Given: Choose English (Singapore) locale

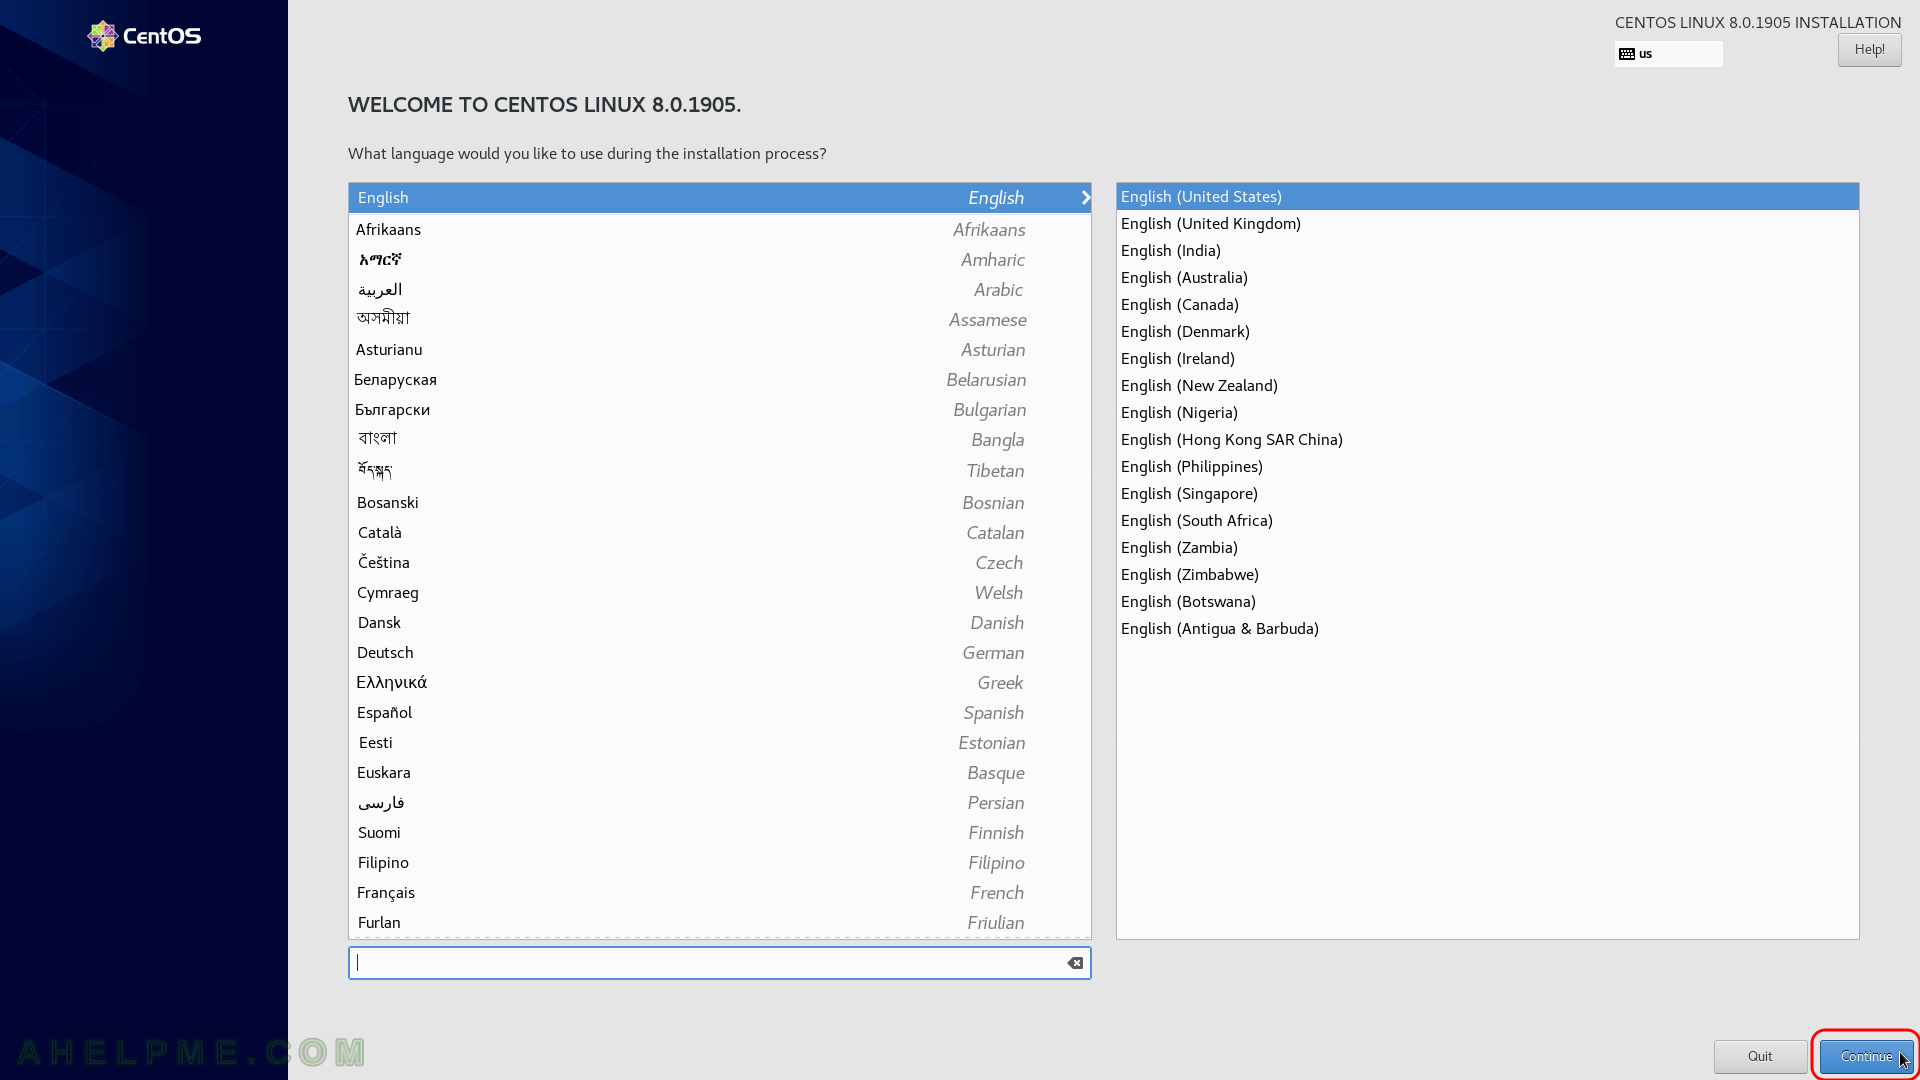Looking at the screenshot, I should click(x=1487, y=494).
